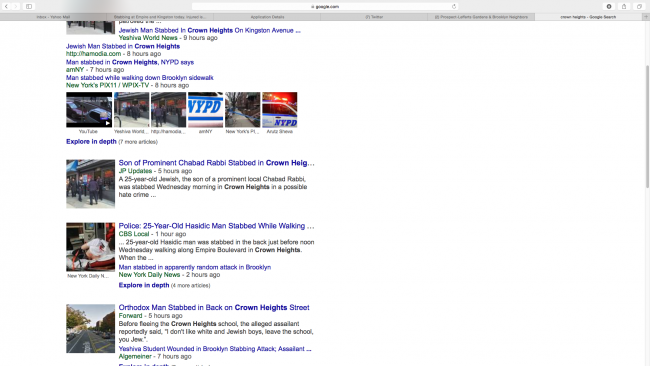Click the google.com address bar
The height and width of the screenshot is (366, 650).
point(325,6)
